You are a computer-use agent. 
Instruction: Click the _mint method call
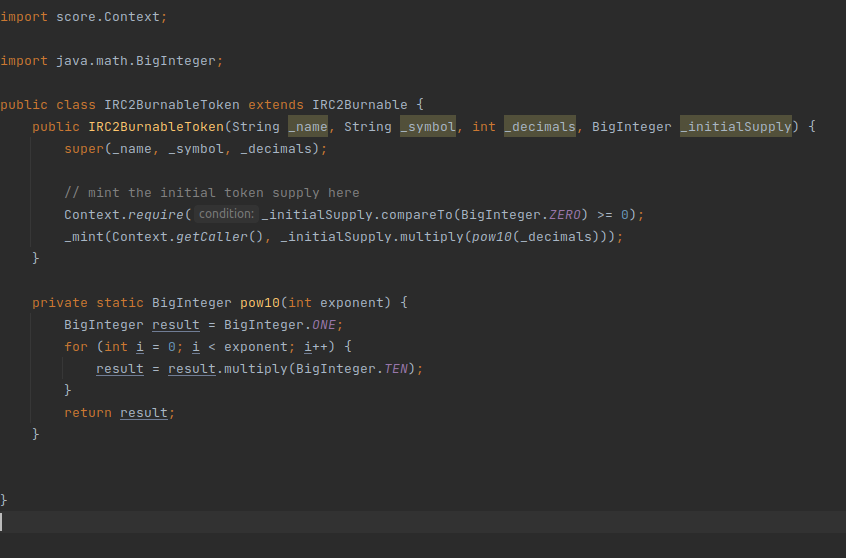pyautogui.click(x=83, y=237)
